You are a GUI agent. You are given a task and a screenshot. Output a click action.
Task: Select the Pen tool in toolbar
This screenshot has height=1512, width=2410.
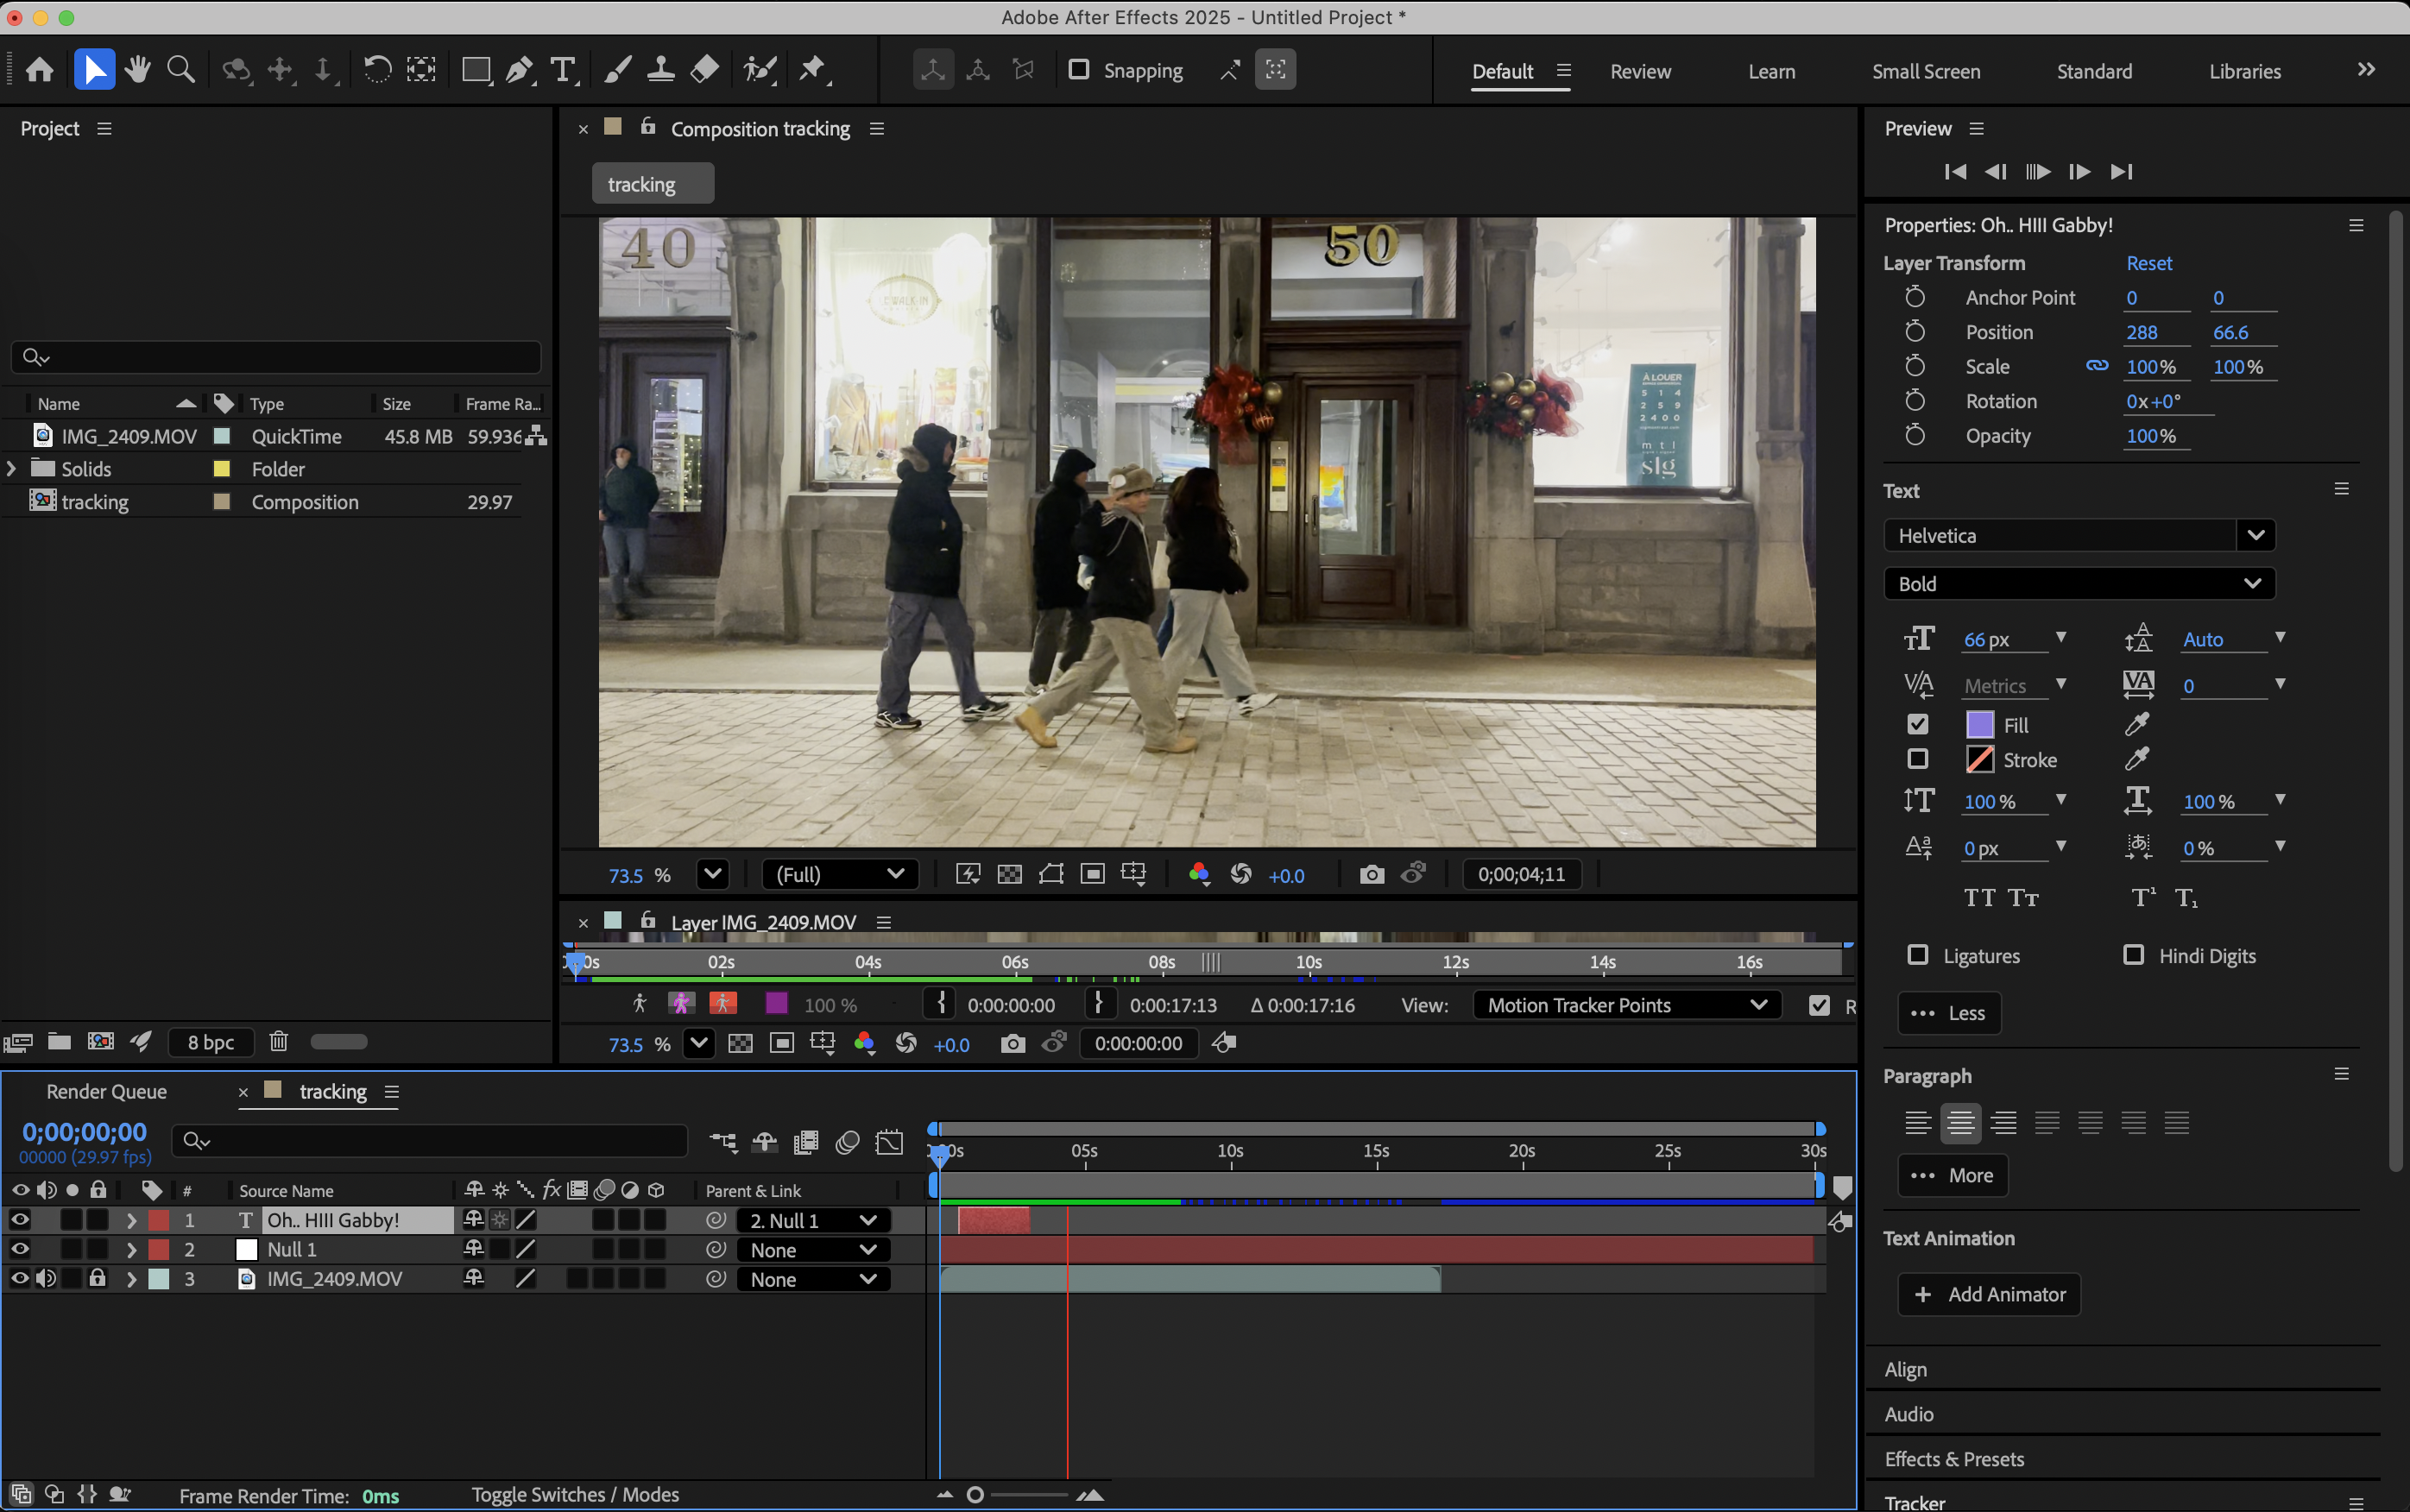pos(519,70)
